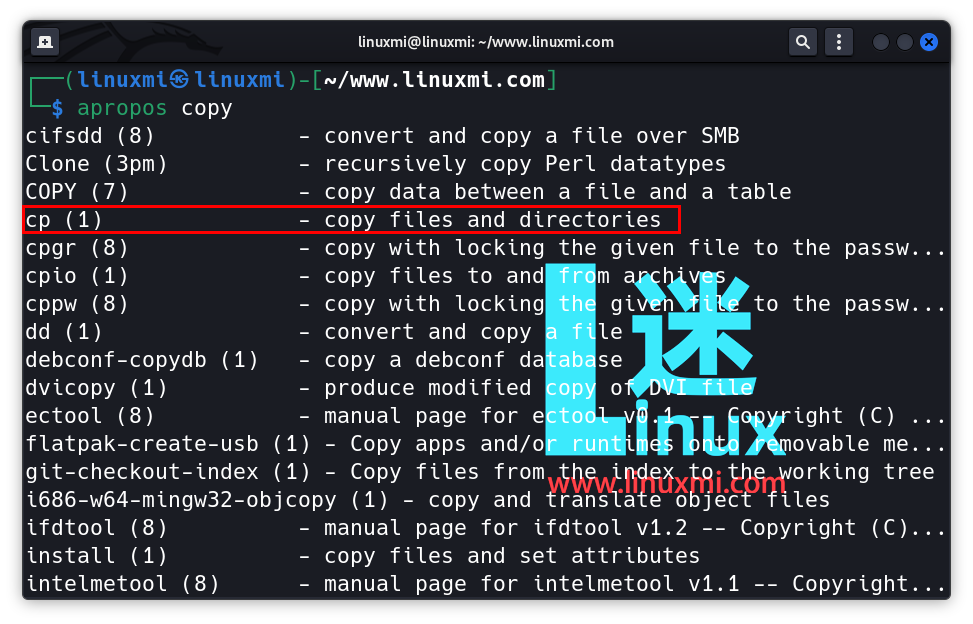The height and width of the screenshot is (624, 973).
Task: Click 'manual page for intelmetool v1.1' text
Action: pos(532,584)
